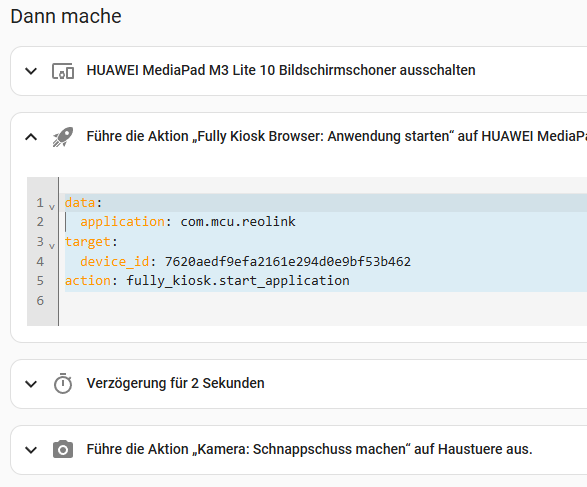Click the 'target' key on line 3
The image size is (587, 487).
[x=88, y=242]
